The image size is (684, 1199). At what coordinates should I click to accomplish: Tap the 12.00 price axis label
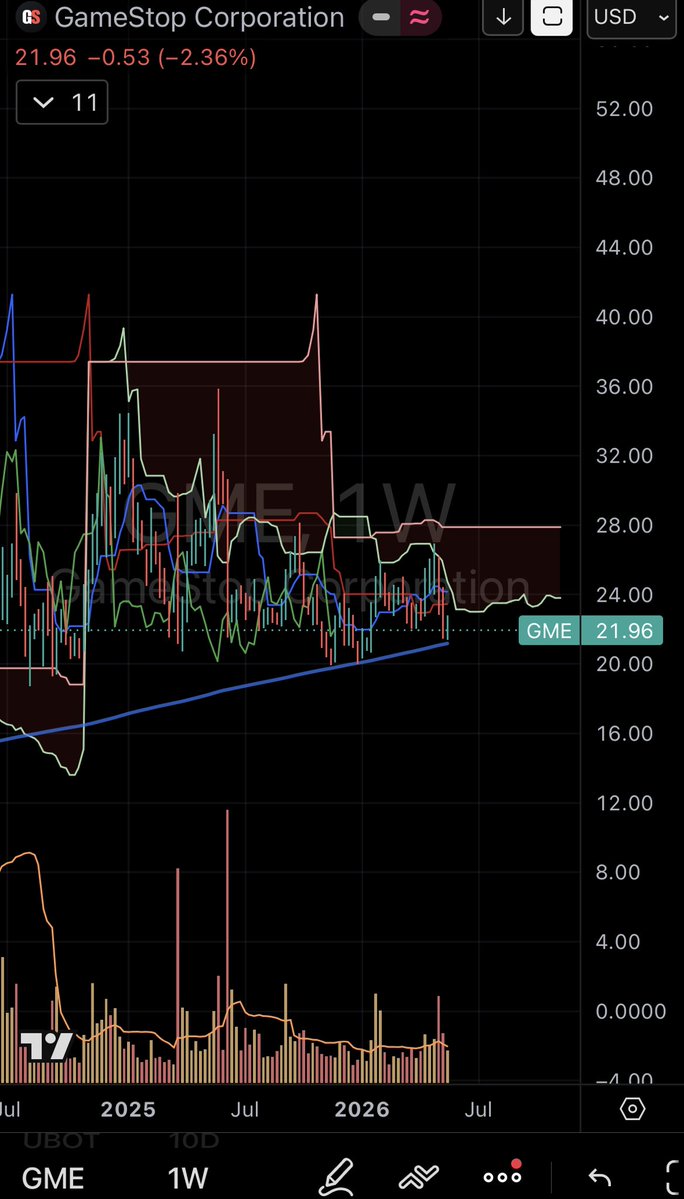coord(624,803)
